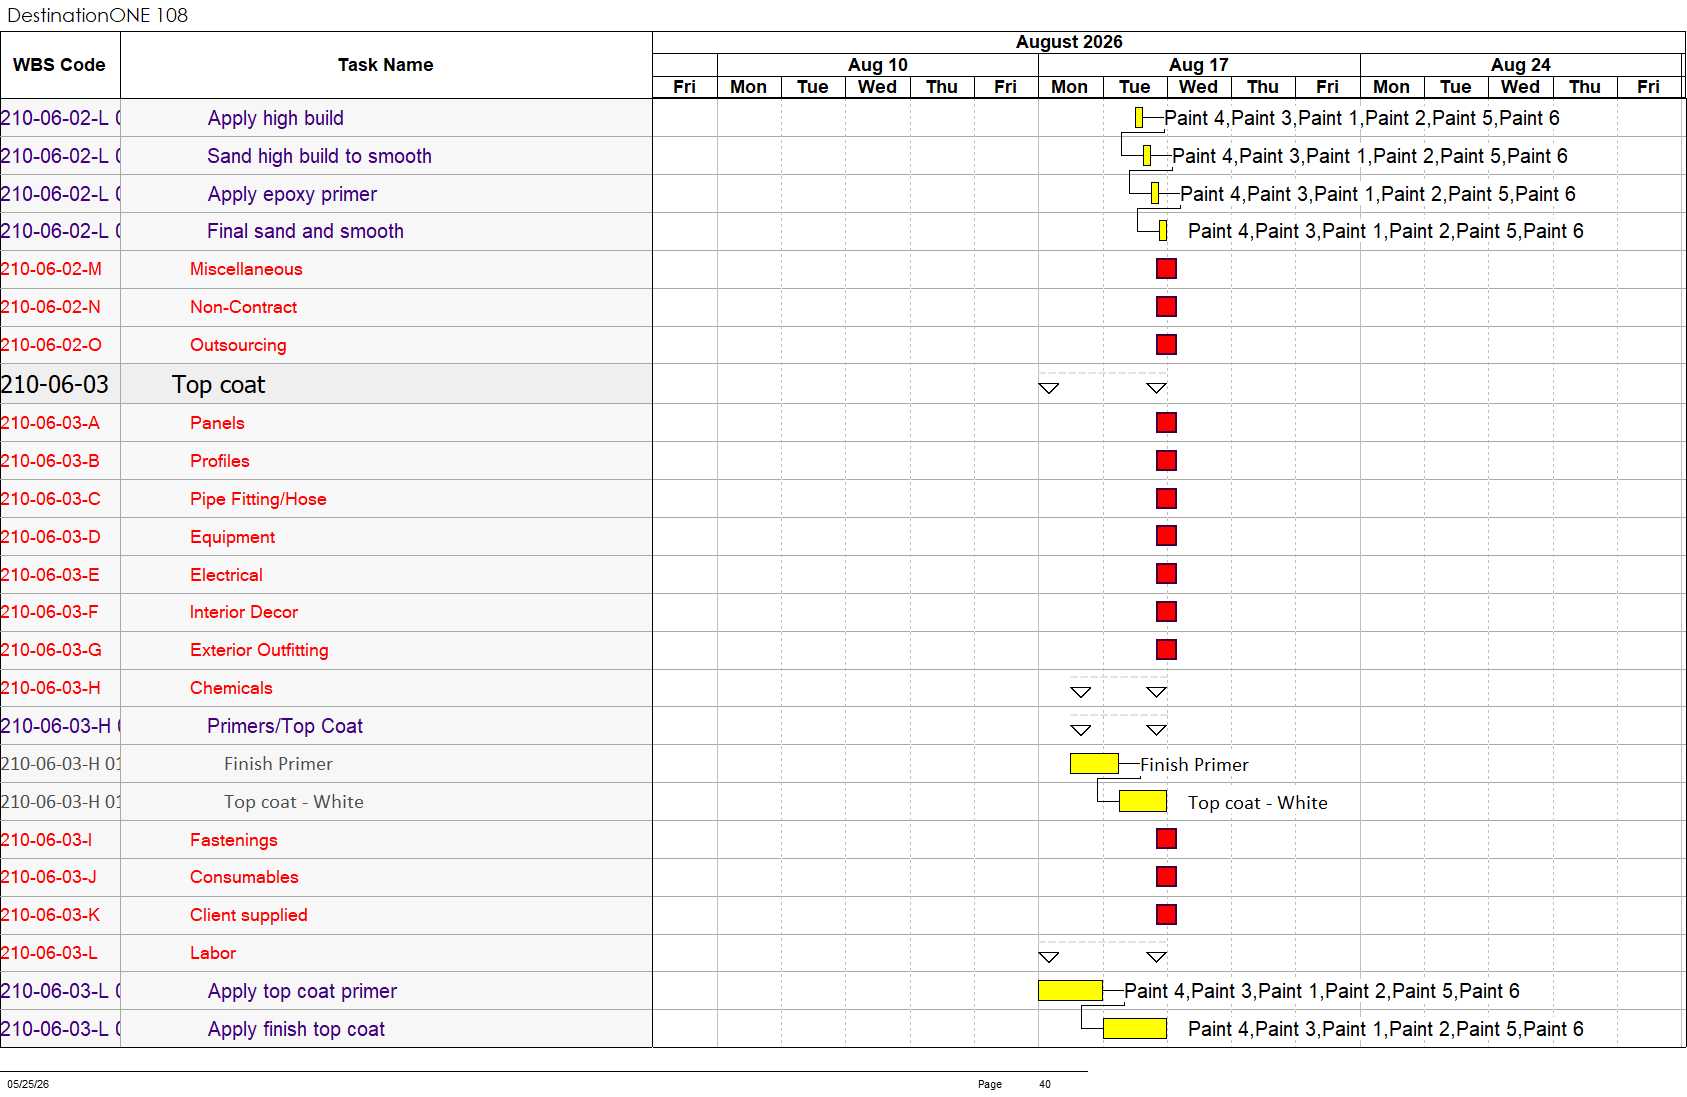The image size is (1687, 1097).
Task: Click the red marker for Interior Decor
Action: pyautogui.click(x=1166, y=612)
